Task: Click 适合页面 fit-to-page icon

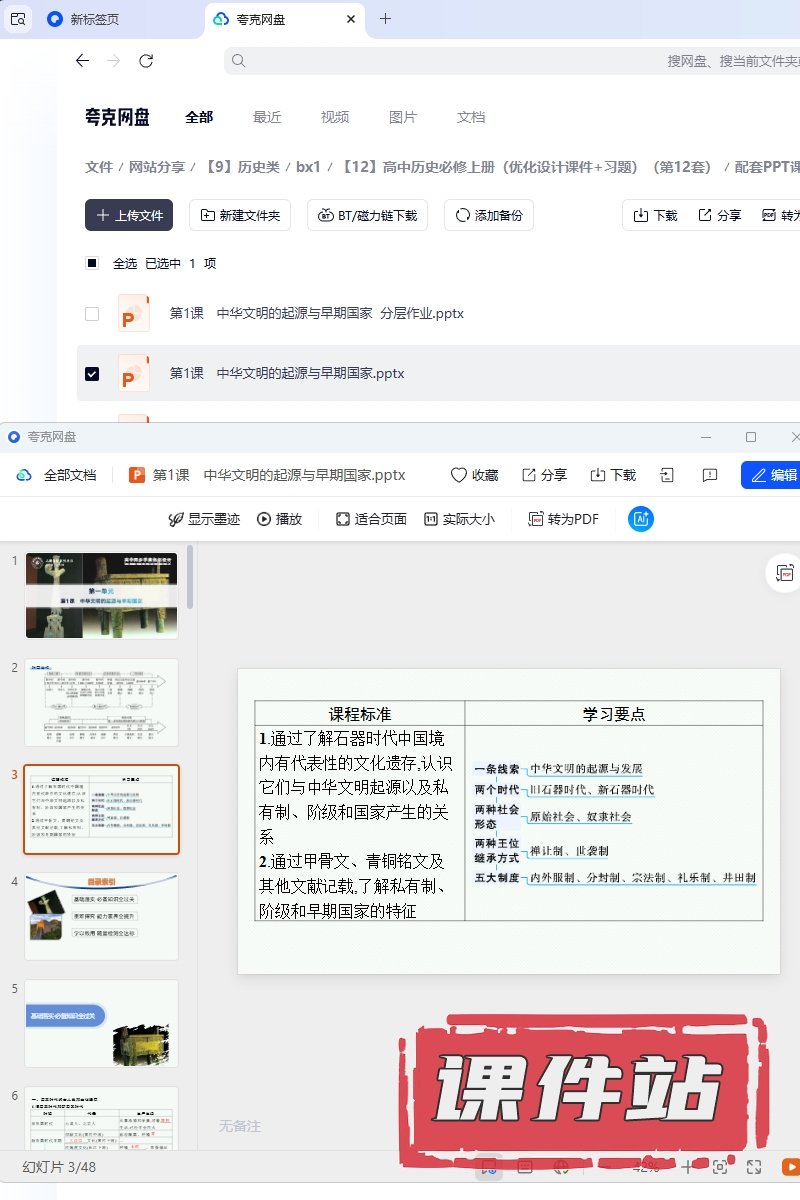Action: point(371,519)
